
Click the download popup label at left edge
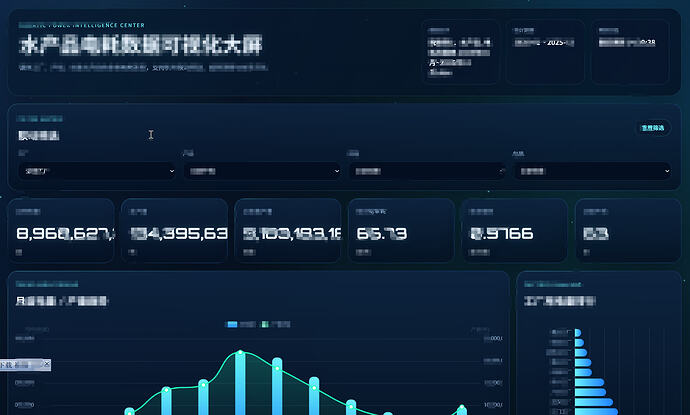(x=18, y=365)
